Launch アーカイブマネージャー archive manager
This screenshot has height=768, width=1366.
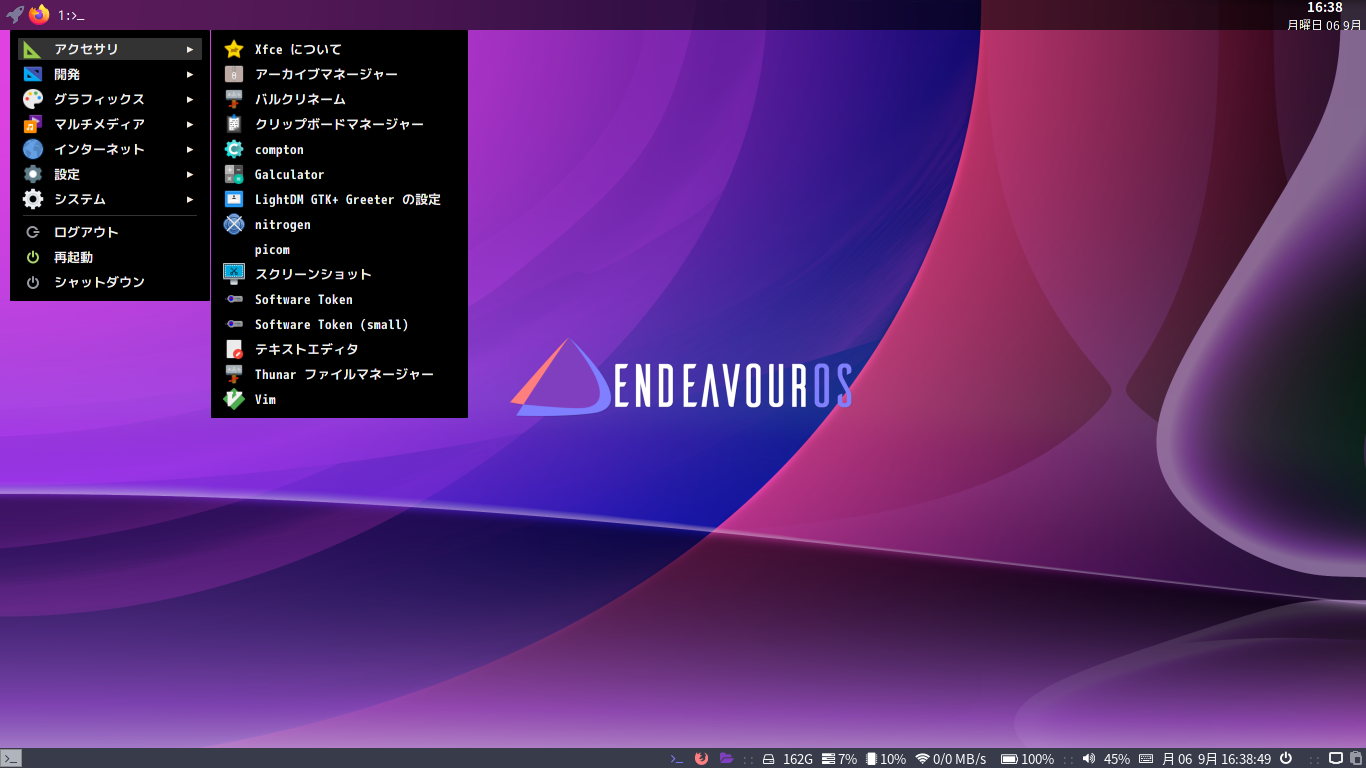click(x=339, y=74)
